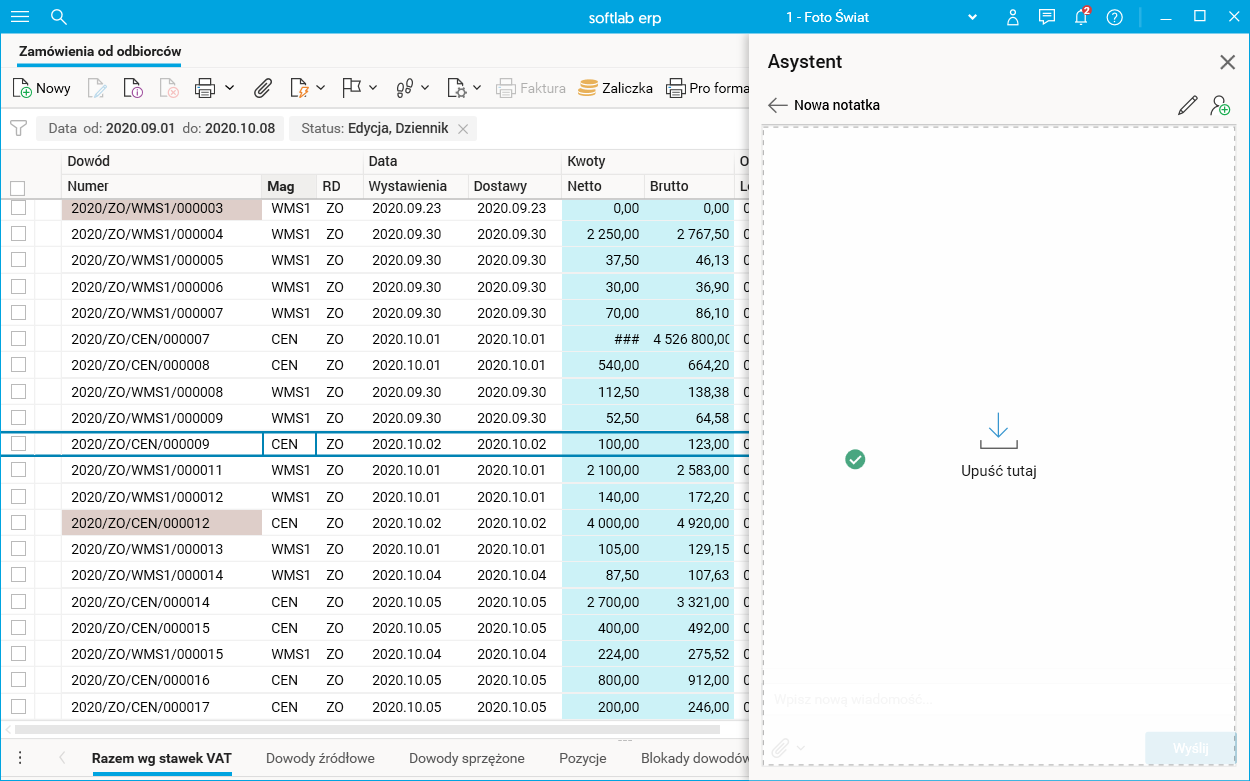The width and height of the screenshot is (1250, 781).
Task: Open the Pozycje tab
Action: [x=582, y=758]
